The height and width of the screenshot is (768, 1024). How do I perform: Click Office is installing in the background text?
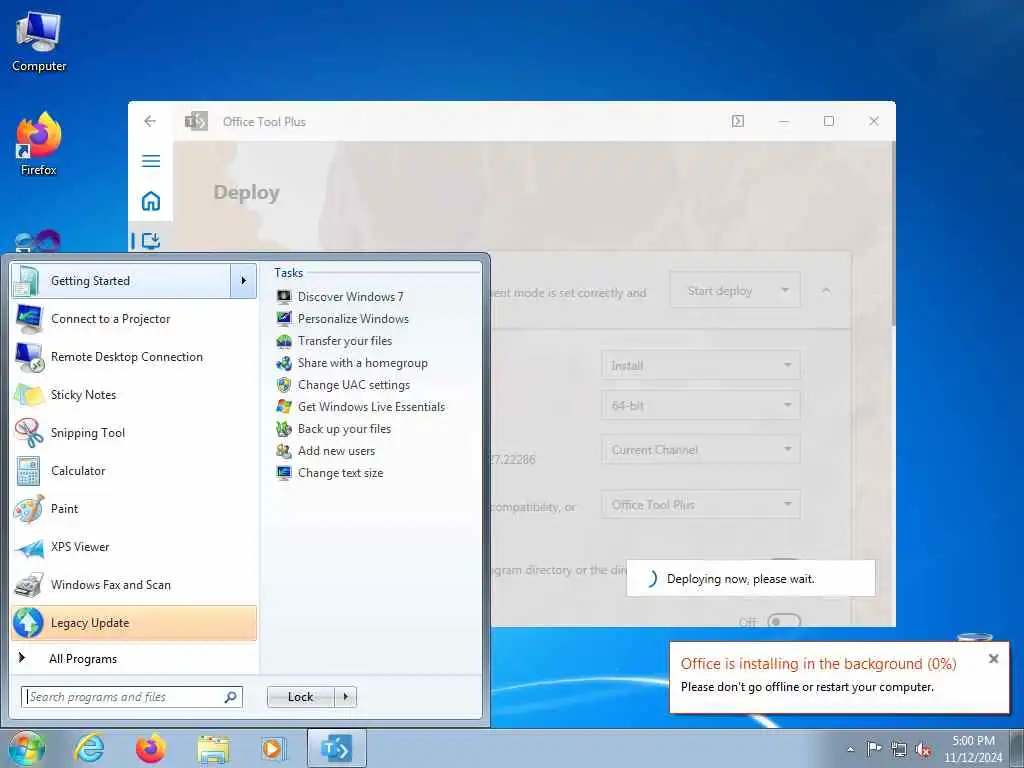tap(818, 664)
